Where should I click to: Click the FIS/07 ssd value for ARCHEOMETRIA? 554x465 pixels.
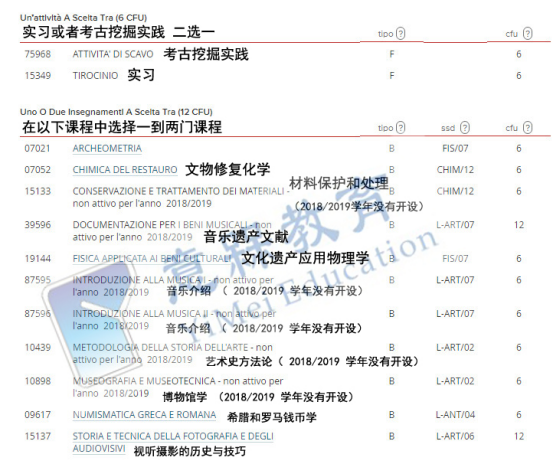[x=455, y=148]
